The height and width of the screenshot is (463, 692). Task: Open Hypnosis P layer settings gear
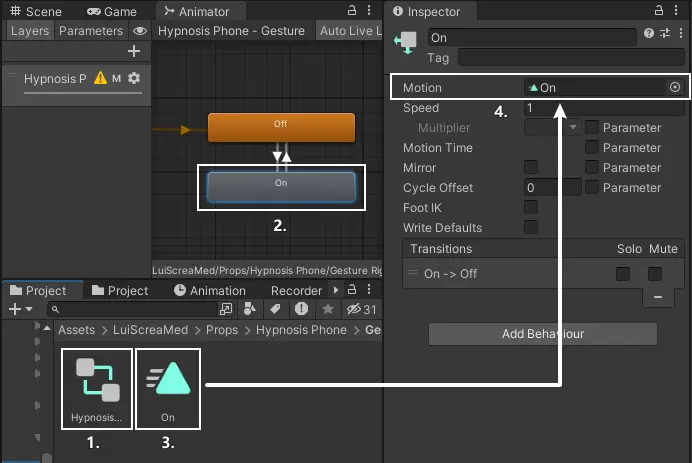pyautogui.click(x=134, y=79)
